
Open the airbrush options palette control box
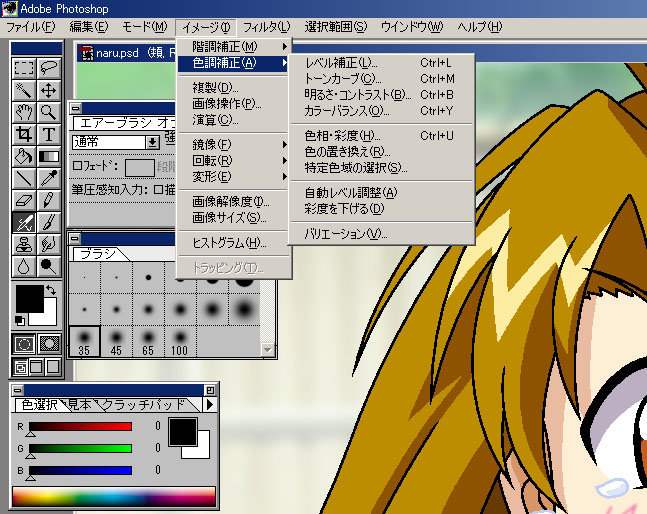76,108
